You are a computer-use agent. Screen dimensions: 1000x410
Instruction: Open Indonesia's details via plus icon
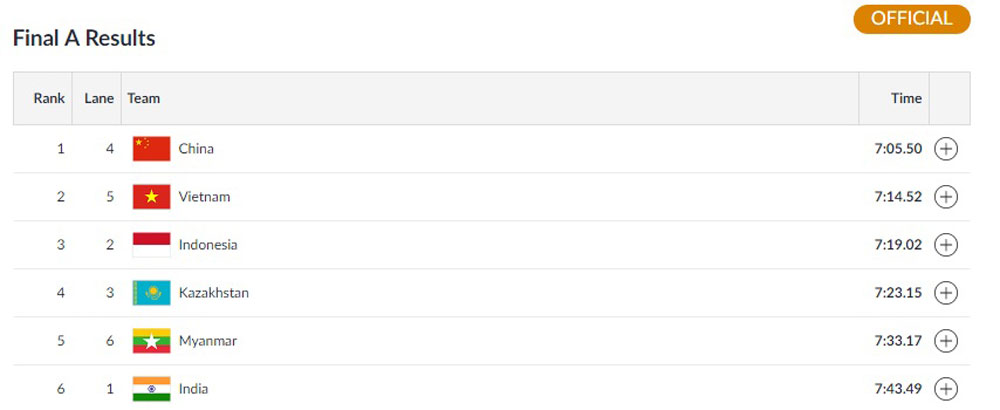[946, 245]
